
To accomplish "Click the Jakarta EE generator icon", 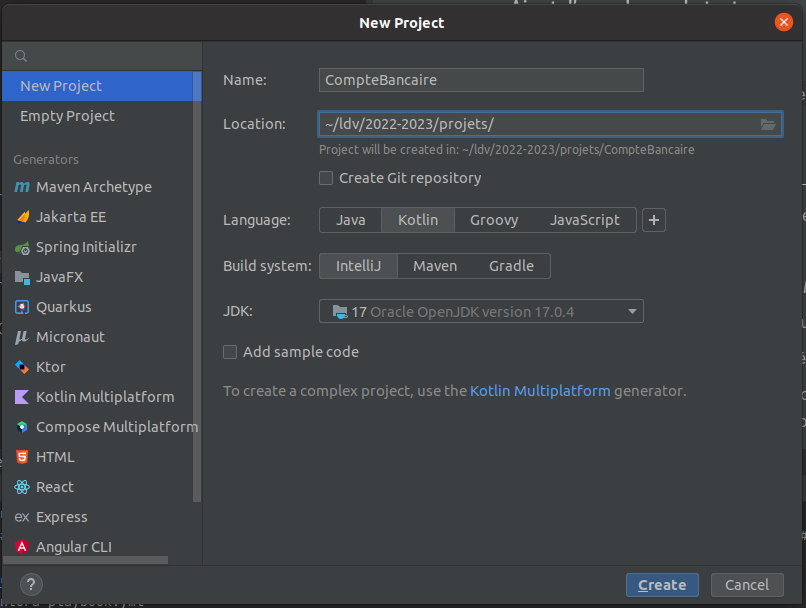I will pos(22,217).
